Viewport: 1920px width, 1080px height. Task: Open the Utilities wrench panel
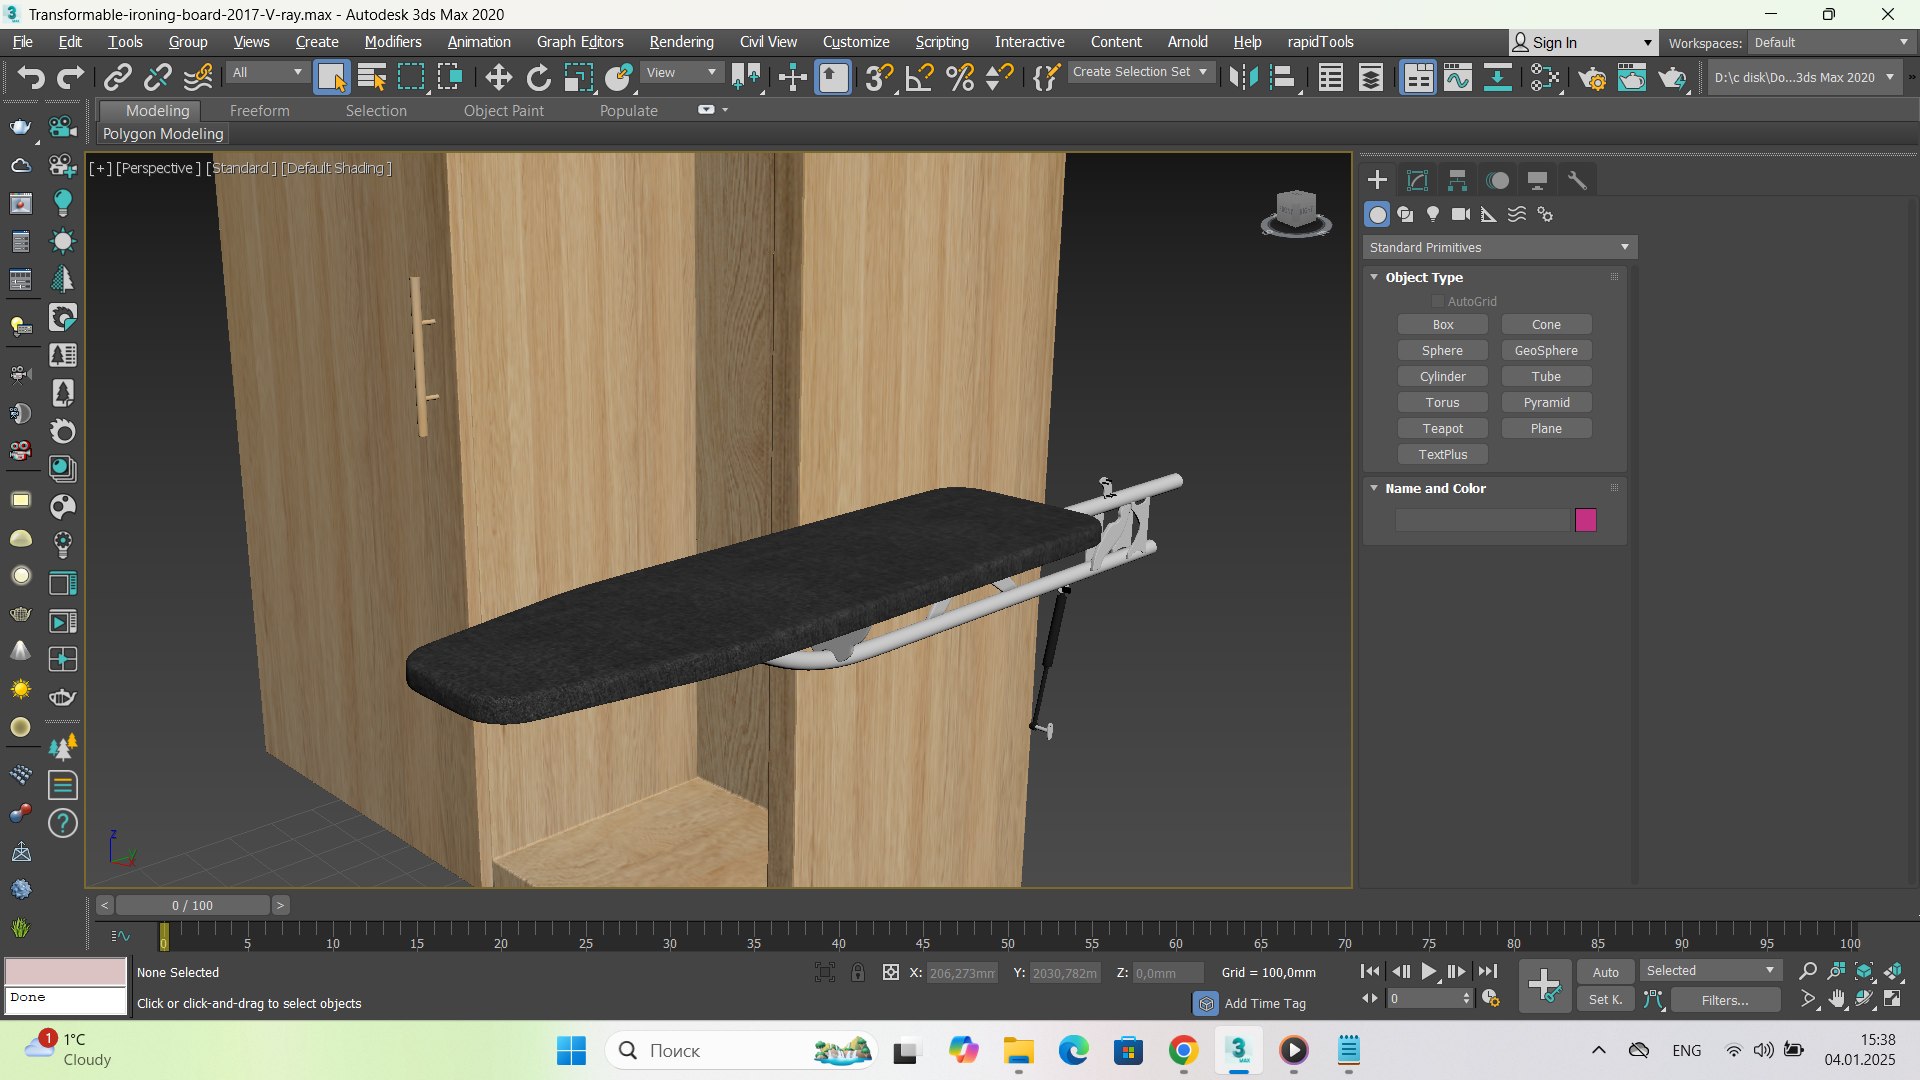click(x=1577, y=180)
